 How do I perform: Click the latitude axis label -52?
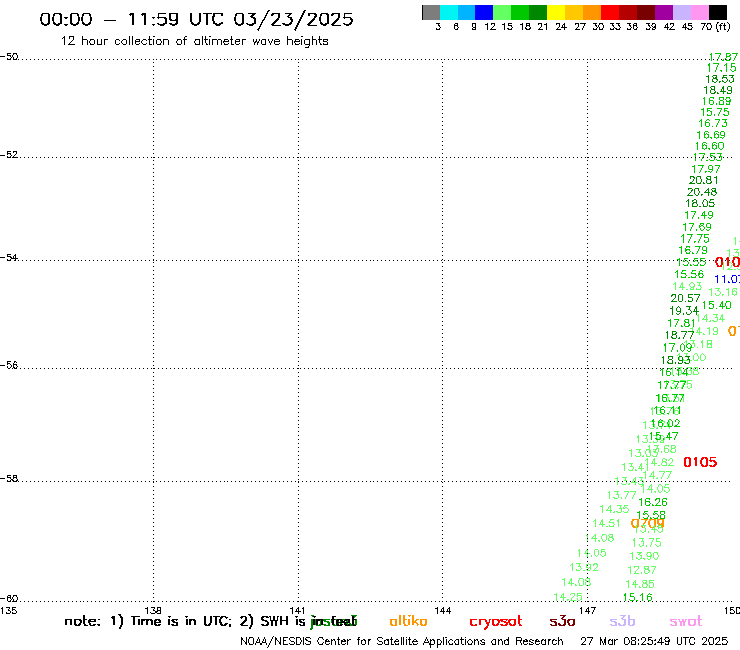point(9,155)
